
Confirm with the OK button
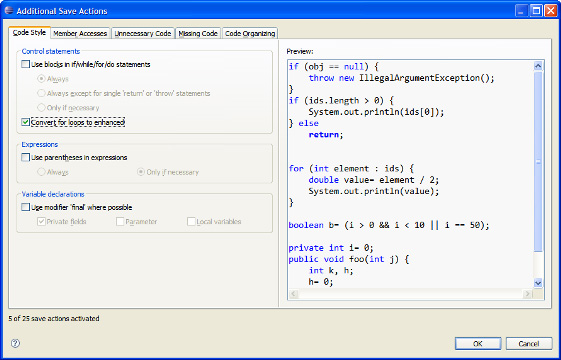pyautogui.click(x=478, y=344)
